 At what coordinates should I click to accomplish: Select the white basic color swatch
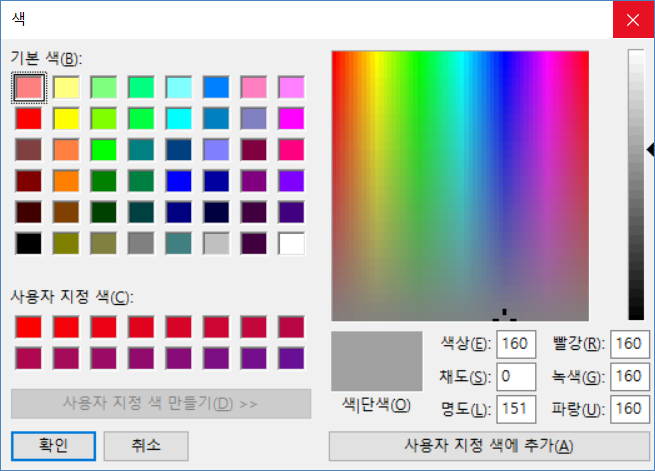pyautogui.click(x=291, y=243)
